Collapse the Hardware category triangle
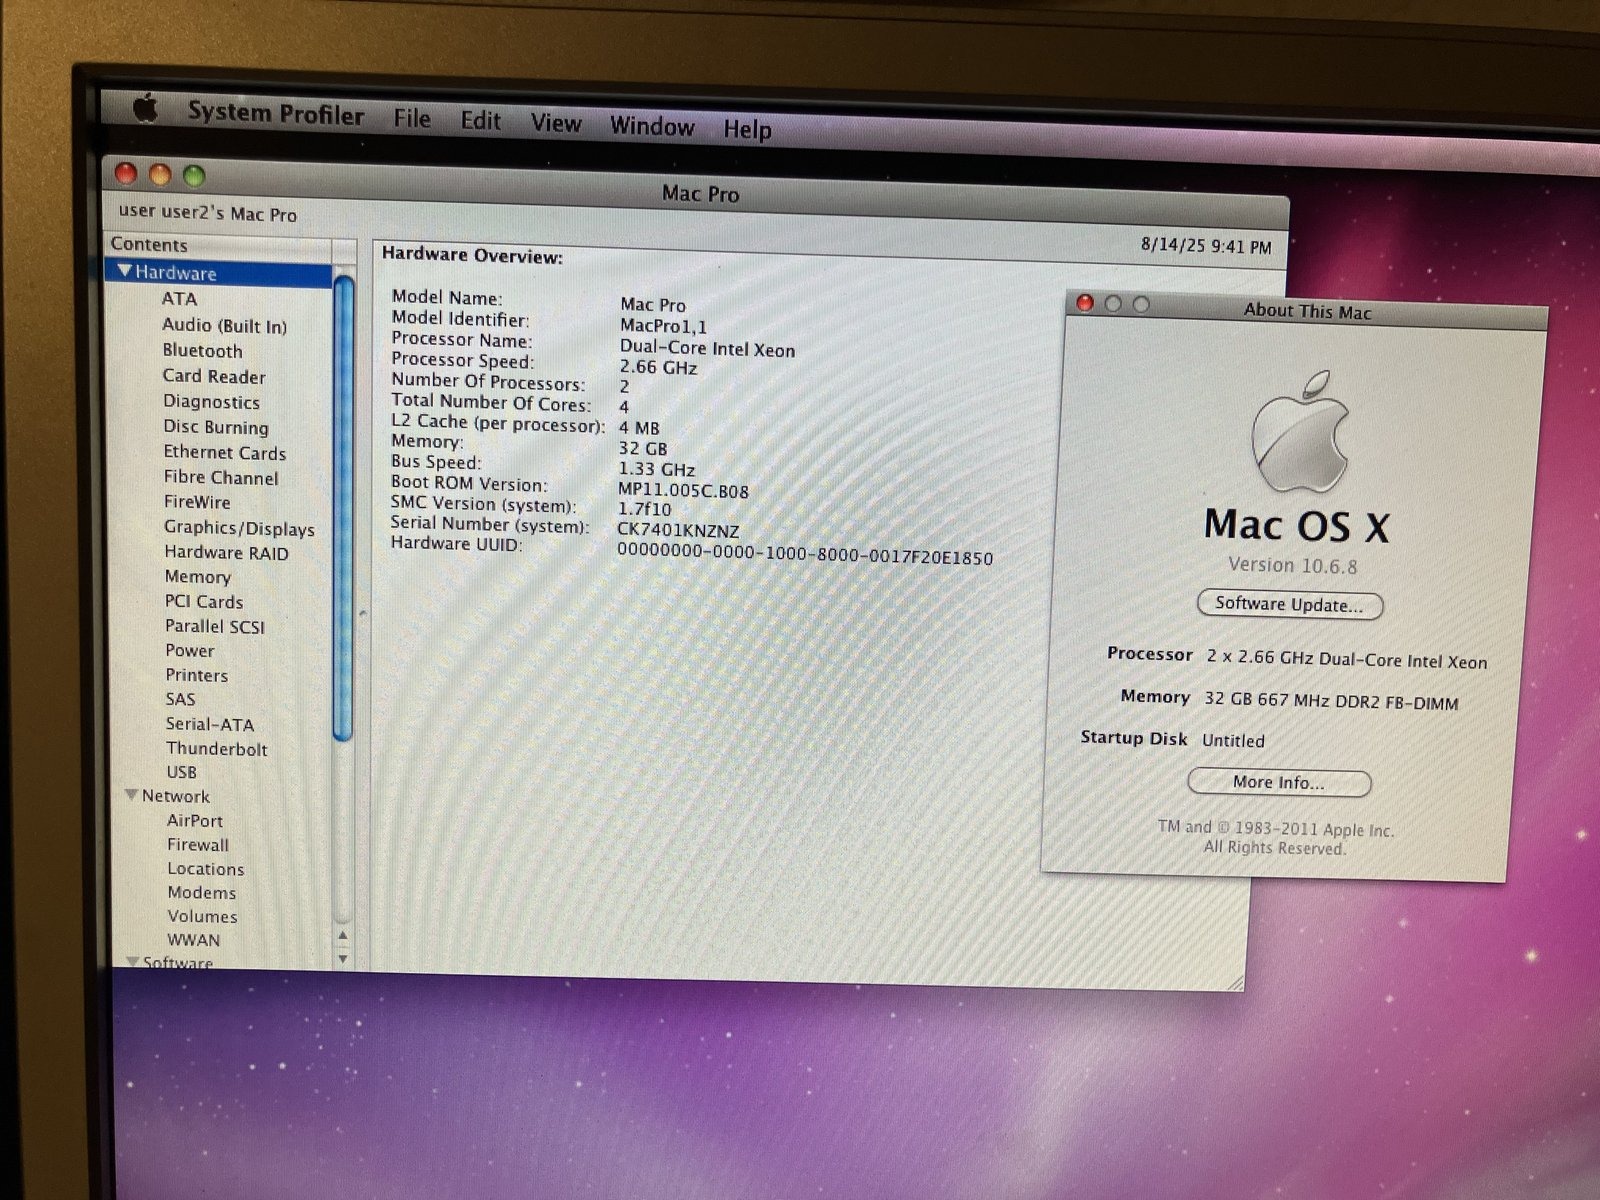 [124, 272]
